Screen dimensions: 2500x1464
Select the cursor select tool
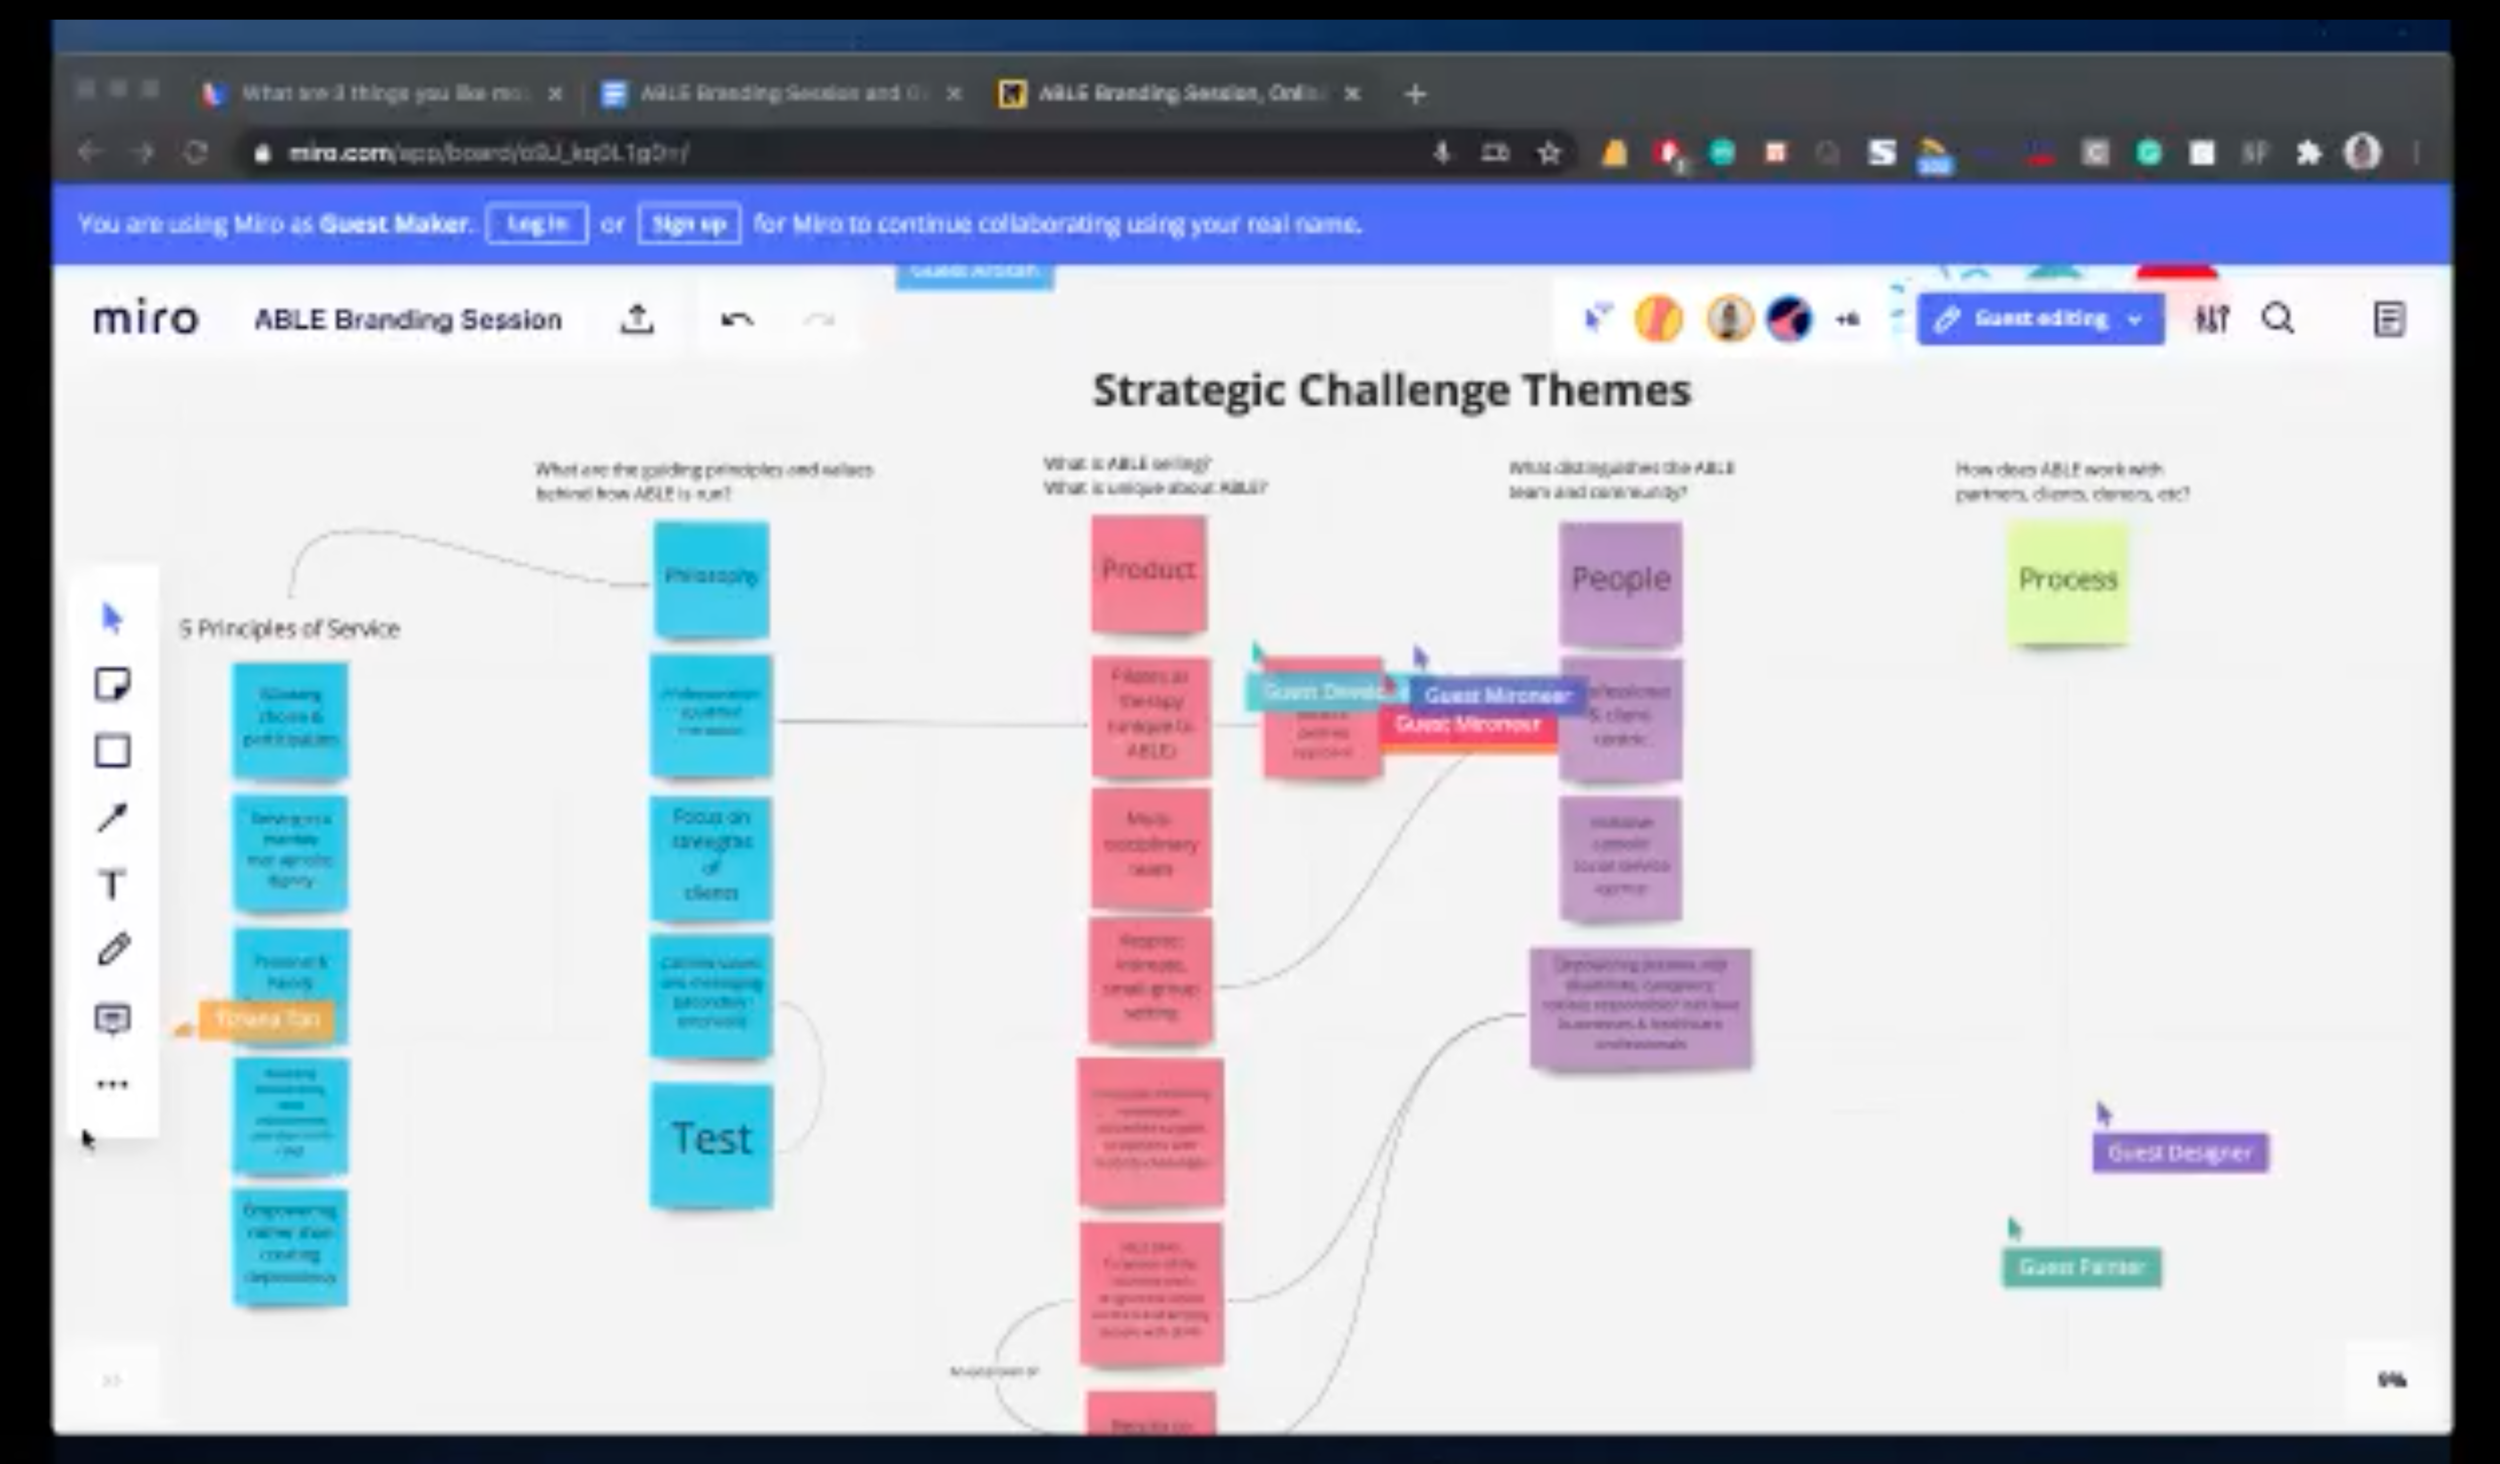coord(112,619)
